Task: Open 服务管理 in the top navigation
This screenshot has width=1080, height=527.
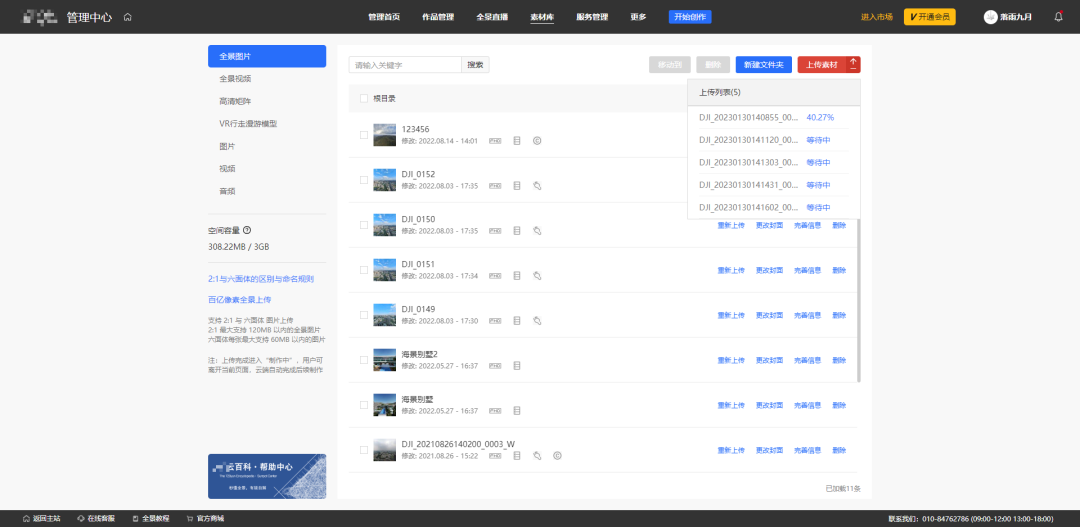Action: click(592, 17)
